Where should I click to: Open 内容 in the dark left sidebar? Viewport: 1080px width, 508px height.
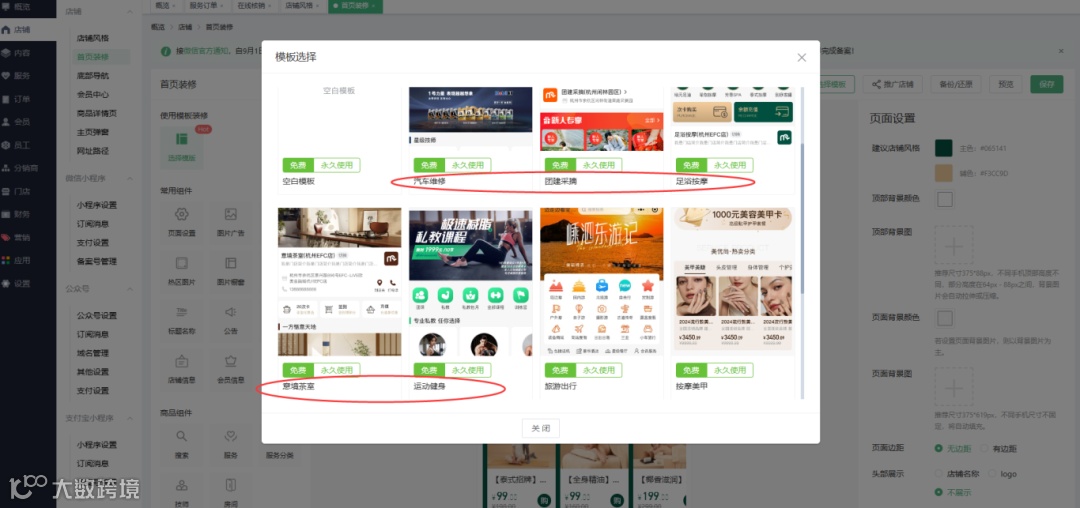tap(17, 52)
